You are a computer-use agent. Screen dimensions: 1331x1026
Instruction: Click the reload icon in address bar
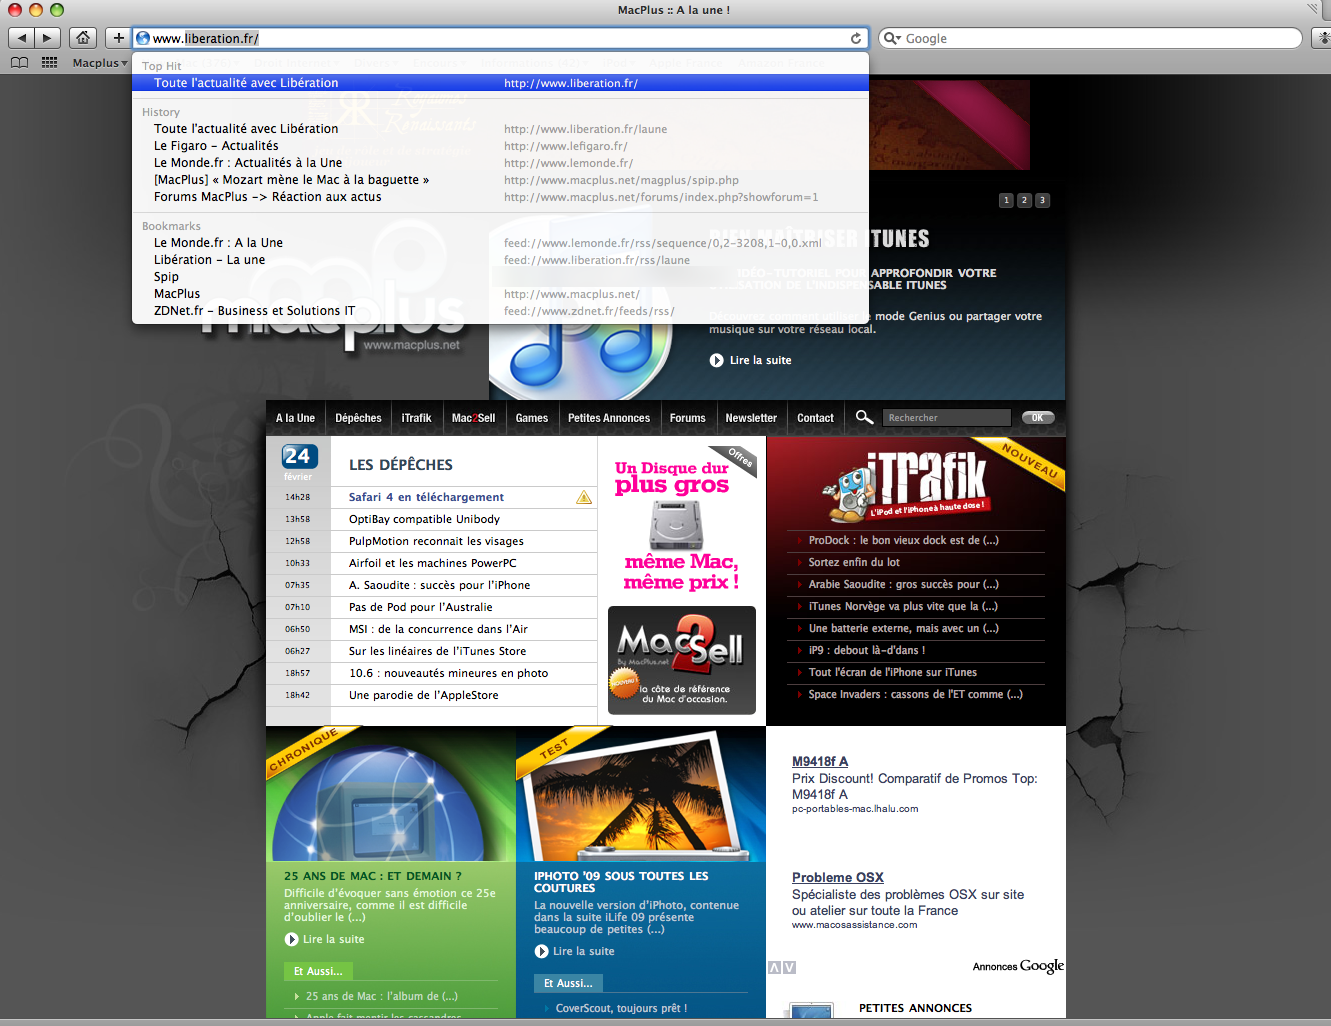coord(856,38)
